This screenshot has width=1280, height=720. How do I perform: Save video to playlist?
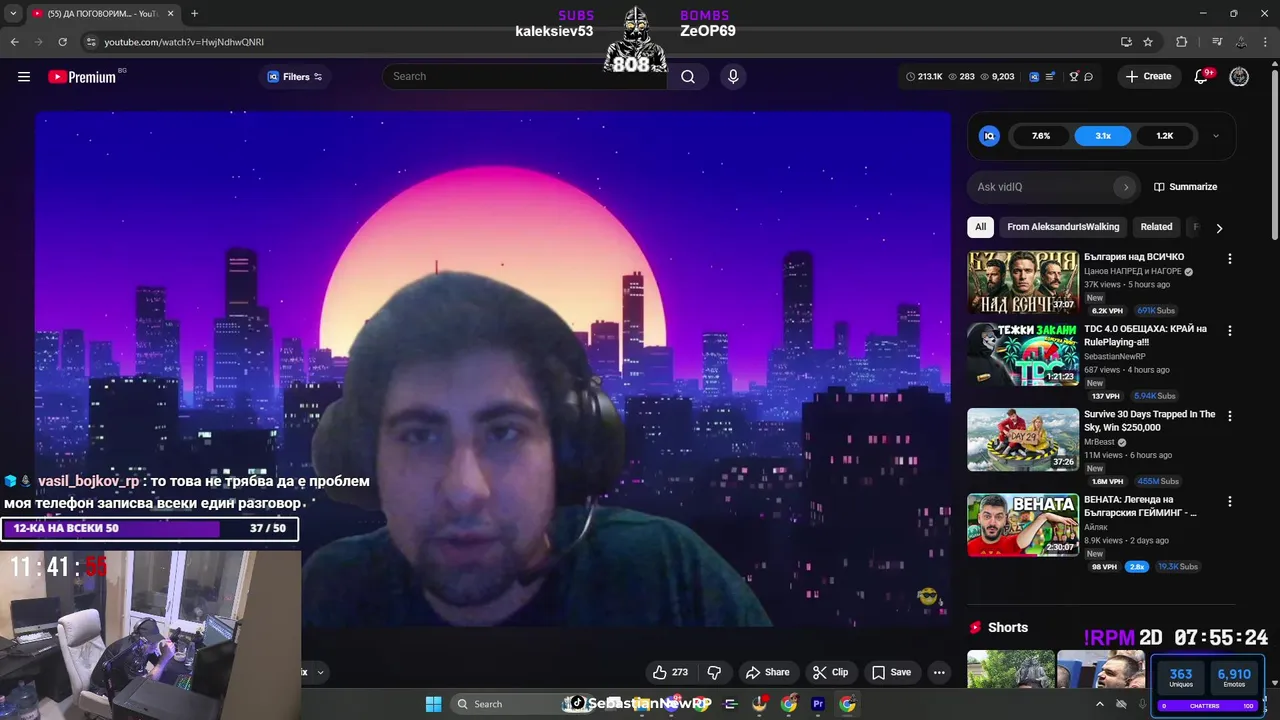[x=891, y=672]
